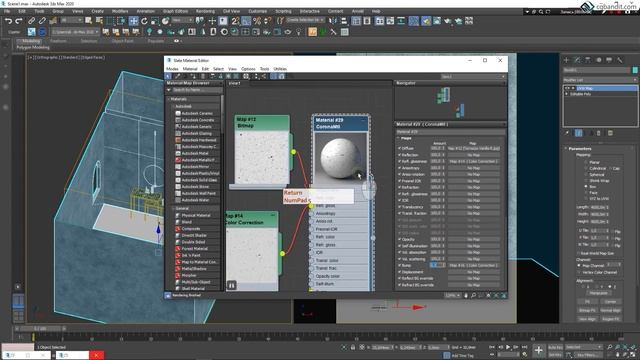The height and width of the screenshot is (360, 640).
Task: Select the Spherical mapping radio button
Action: point(586,174)
